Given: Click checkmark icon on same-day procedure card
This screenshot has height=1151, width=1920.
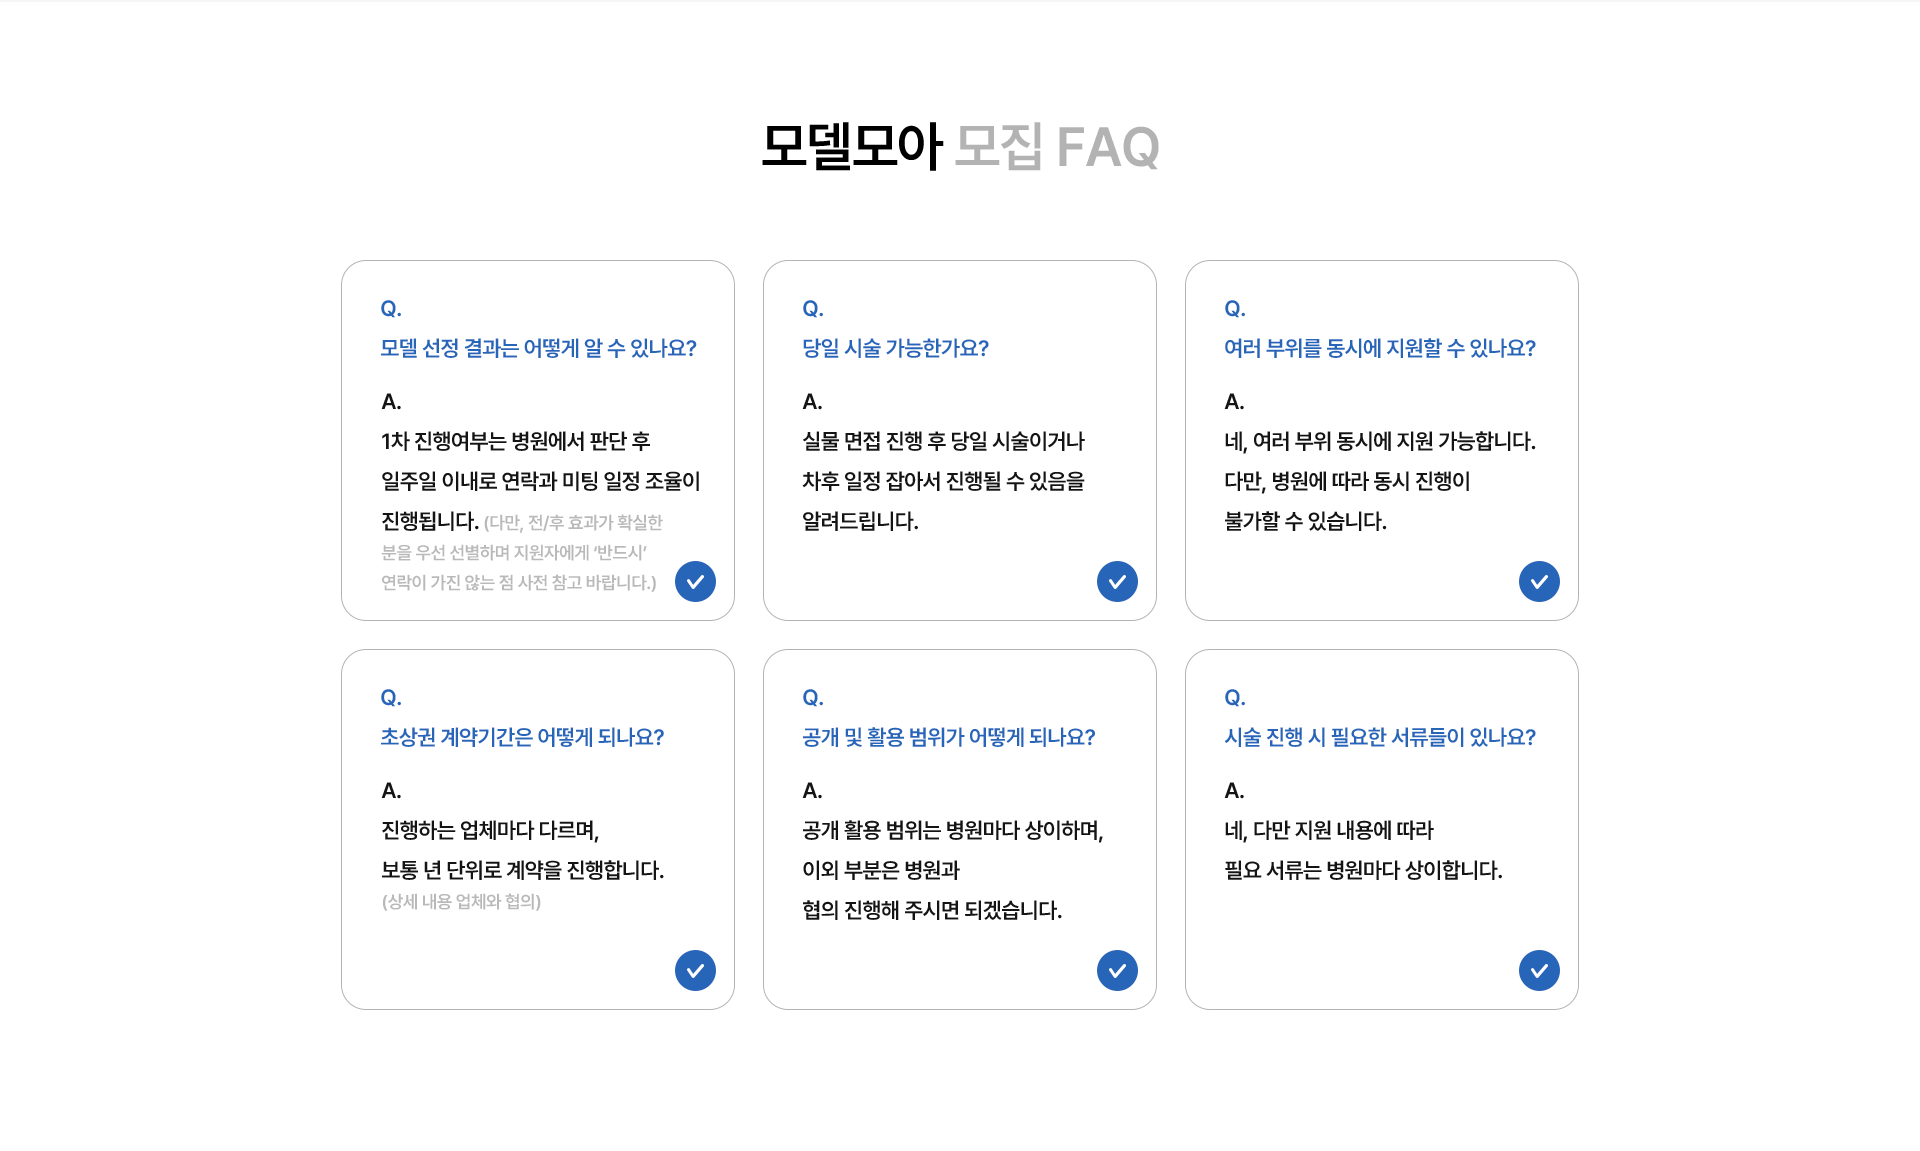Looking at the screenshot, I should 1117,581.
